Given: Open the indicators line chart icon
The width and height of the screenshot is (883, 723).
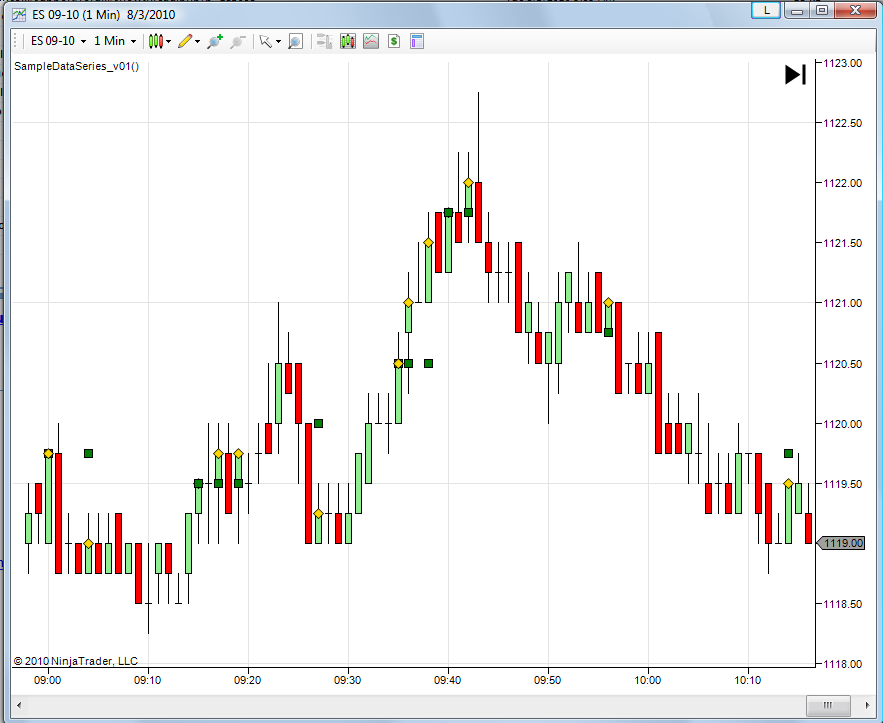Looking at the screenshot, I should [371, 41].
